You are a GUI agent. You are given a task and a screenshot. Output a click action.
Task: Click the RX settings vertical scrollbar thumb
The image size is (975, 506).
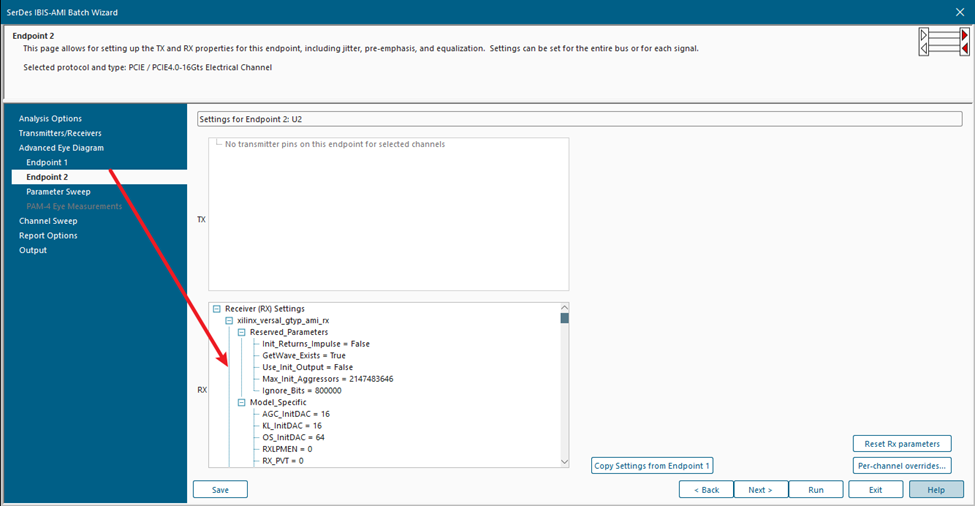(564, 319)
